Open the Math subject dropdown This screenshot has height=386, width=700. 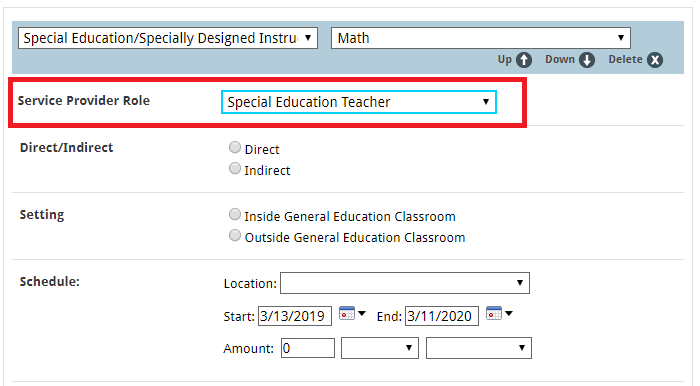pyautogui.click(x=481, y=38)
